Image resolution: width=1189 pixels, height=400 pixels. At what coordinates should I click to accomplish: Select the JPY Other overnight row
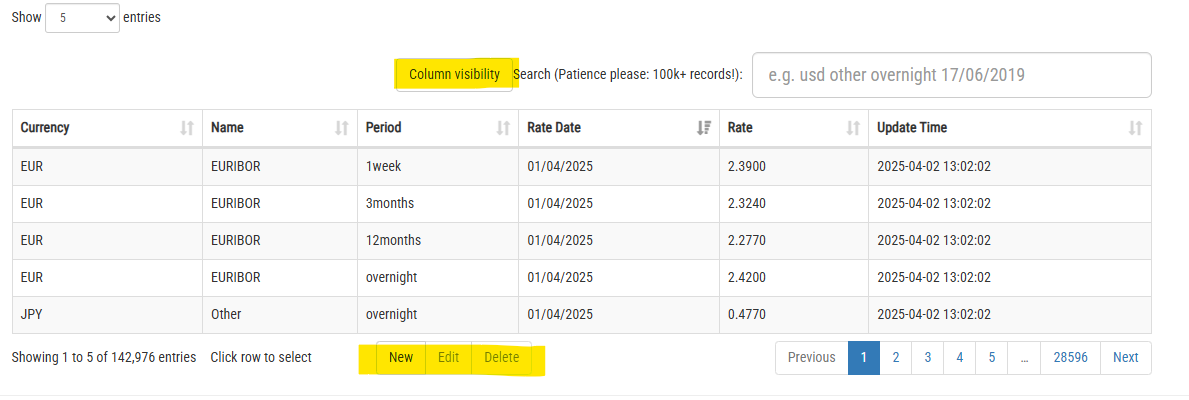(x=580, y=314)
